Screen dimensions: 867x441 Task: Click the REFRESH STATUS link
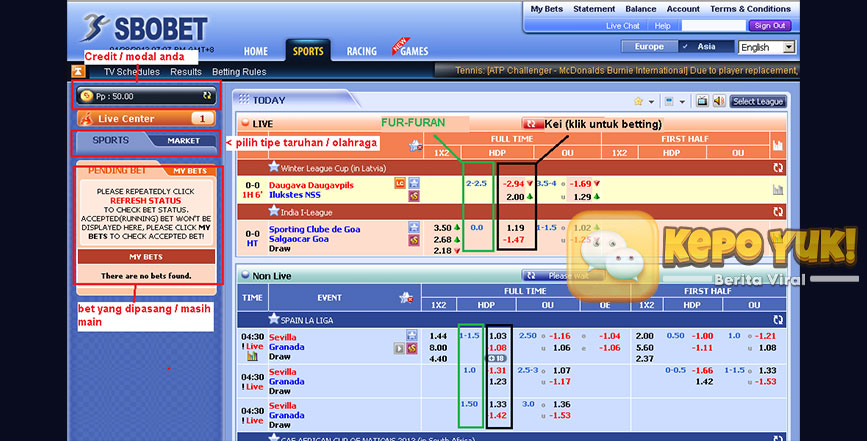click(x=145, y=201)
